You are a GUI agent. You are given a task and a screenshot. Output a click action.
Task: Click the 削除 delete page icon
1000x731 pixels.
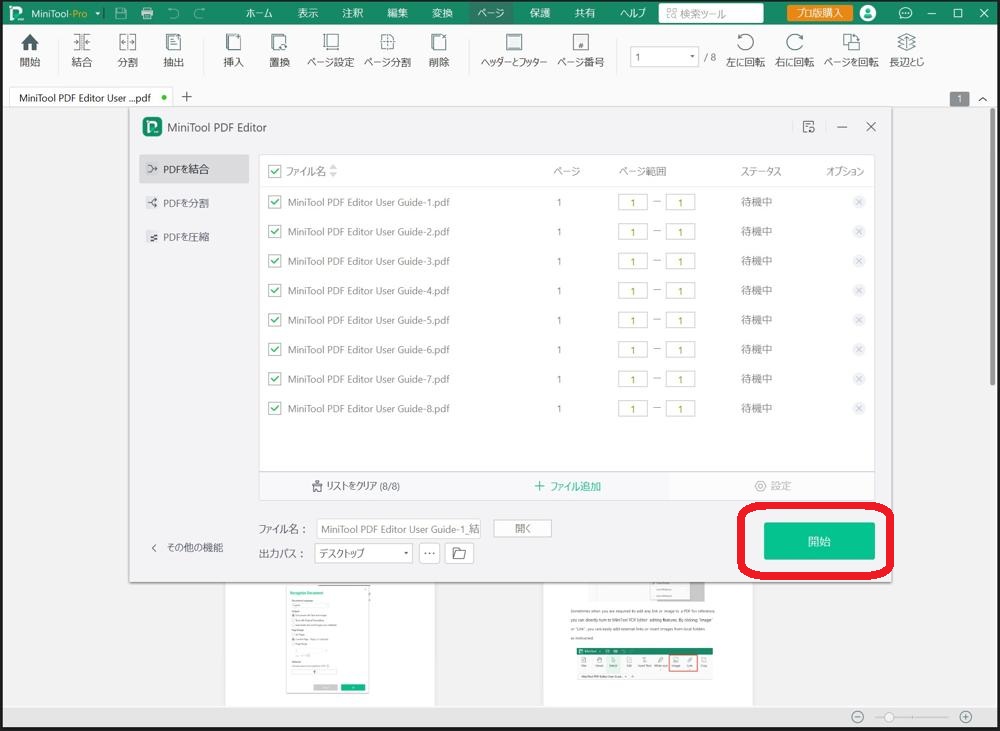(439, 50)
